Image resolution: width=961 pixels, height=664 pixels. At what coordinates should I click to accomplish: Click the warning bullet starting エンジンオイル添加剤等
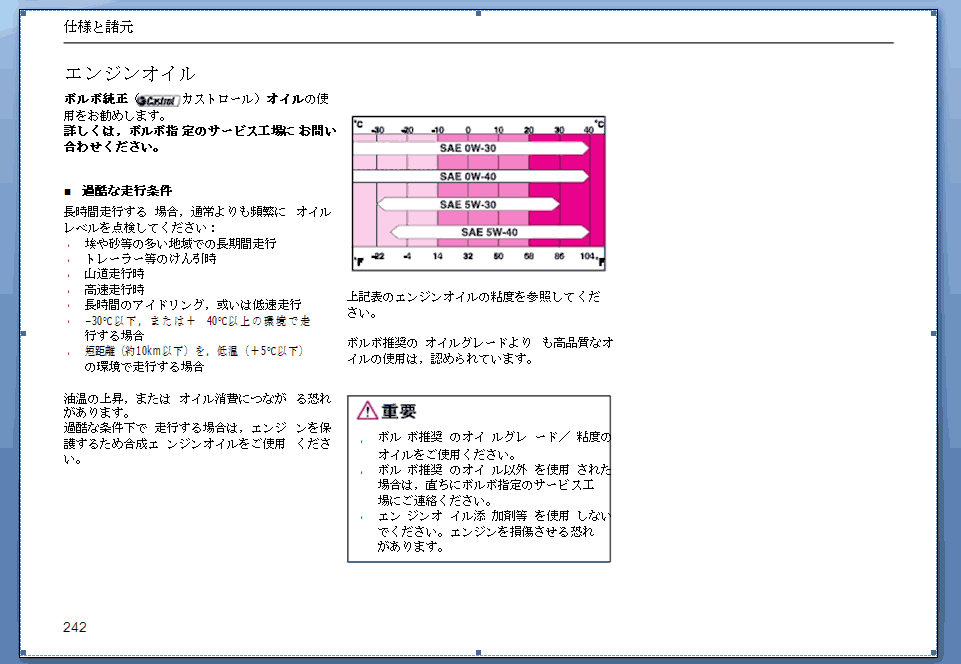tap(494, 531)
